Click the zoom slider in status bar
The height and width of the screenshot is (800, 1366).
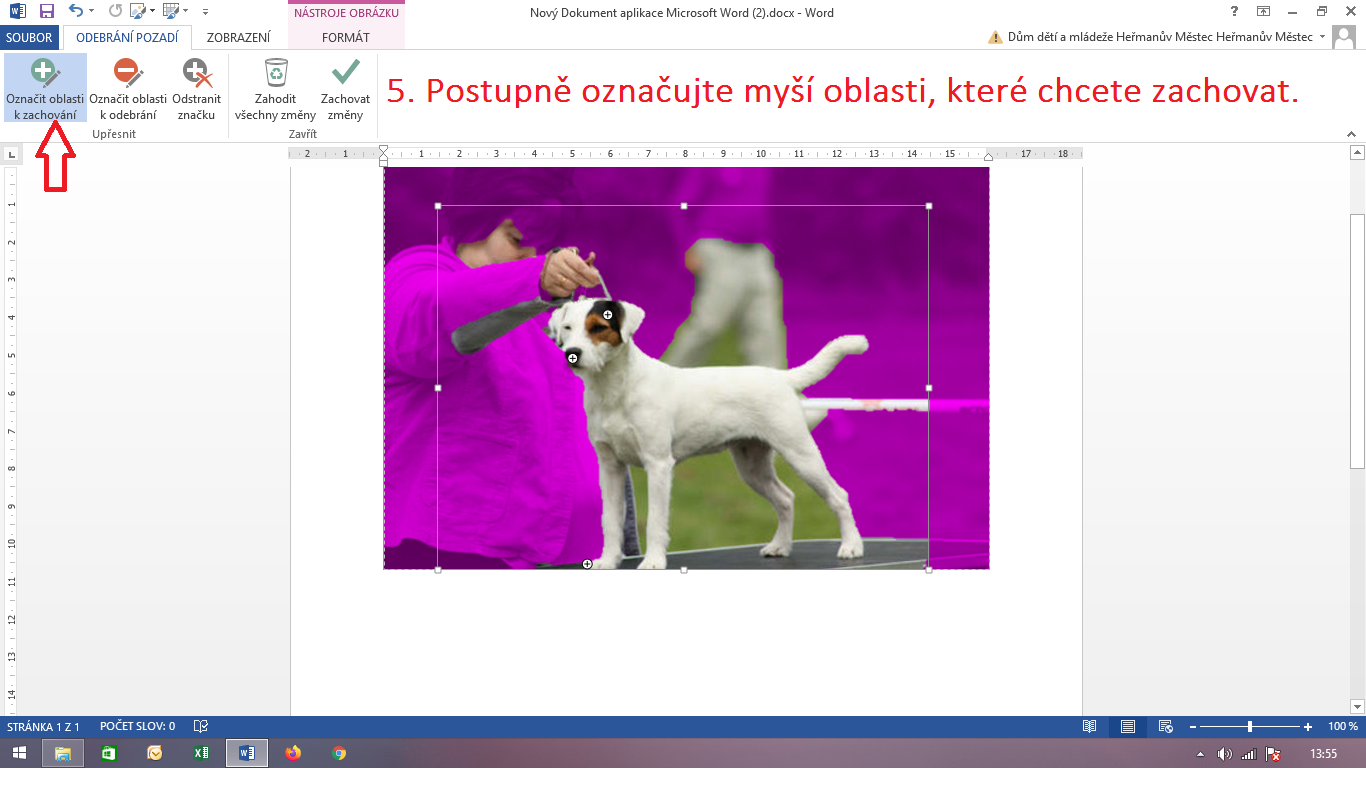click(x=1250, y=727)
